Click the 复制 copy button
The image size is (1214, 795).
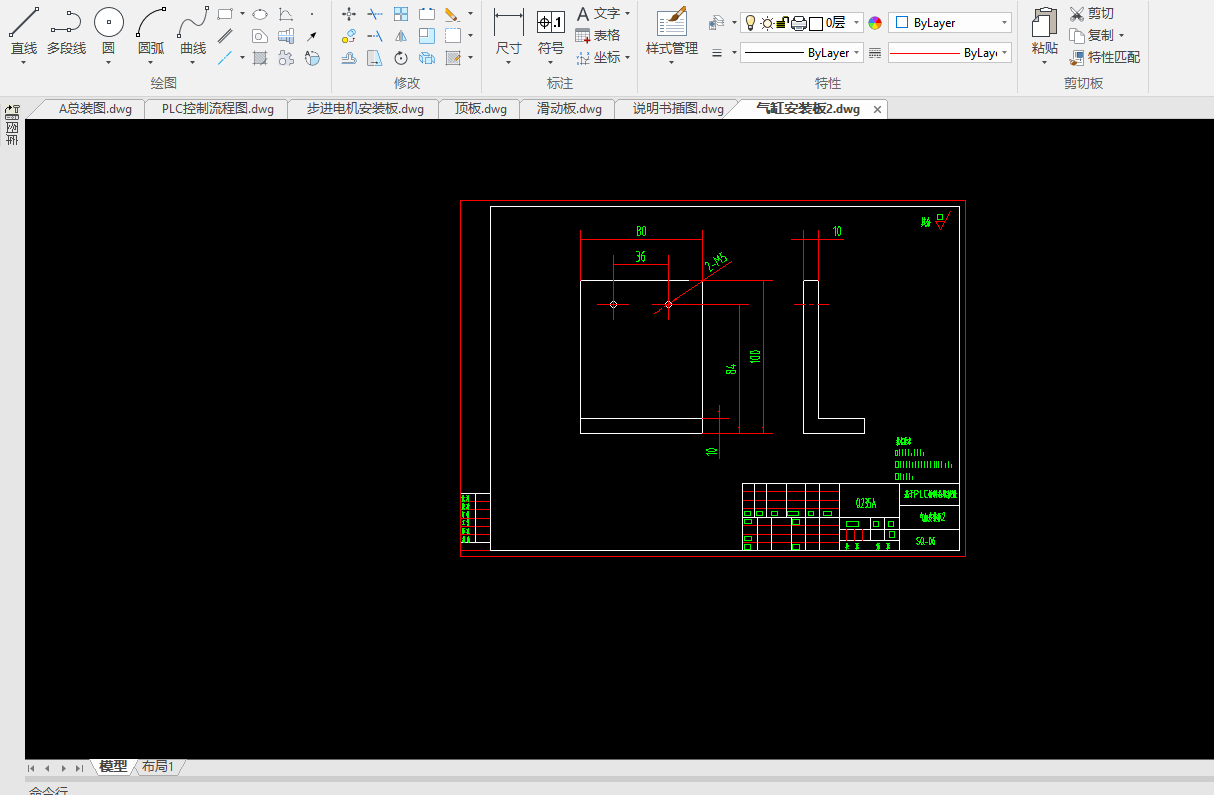coord(1091,36)
